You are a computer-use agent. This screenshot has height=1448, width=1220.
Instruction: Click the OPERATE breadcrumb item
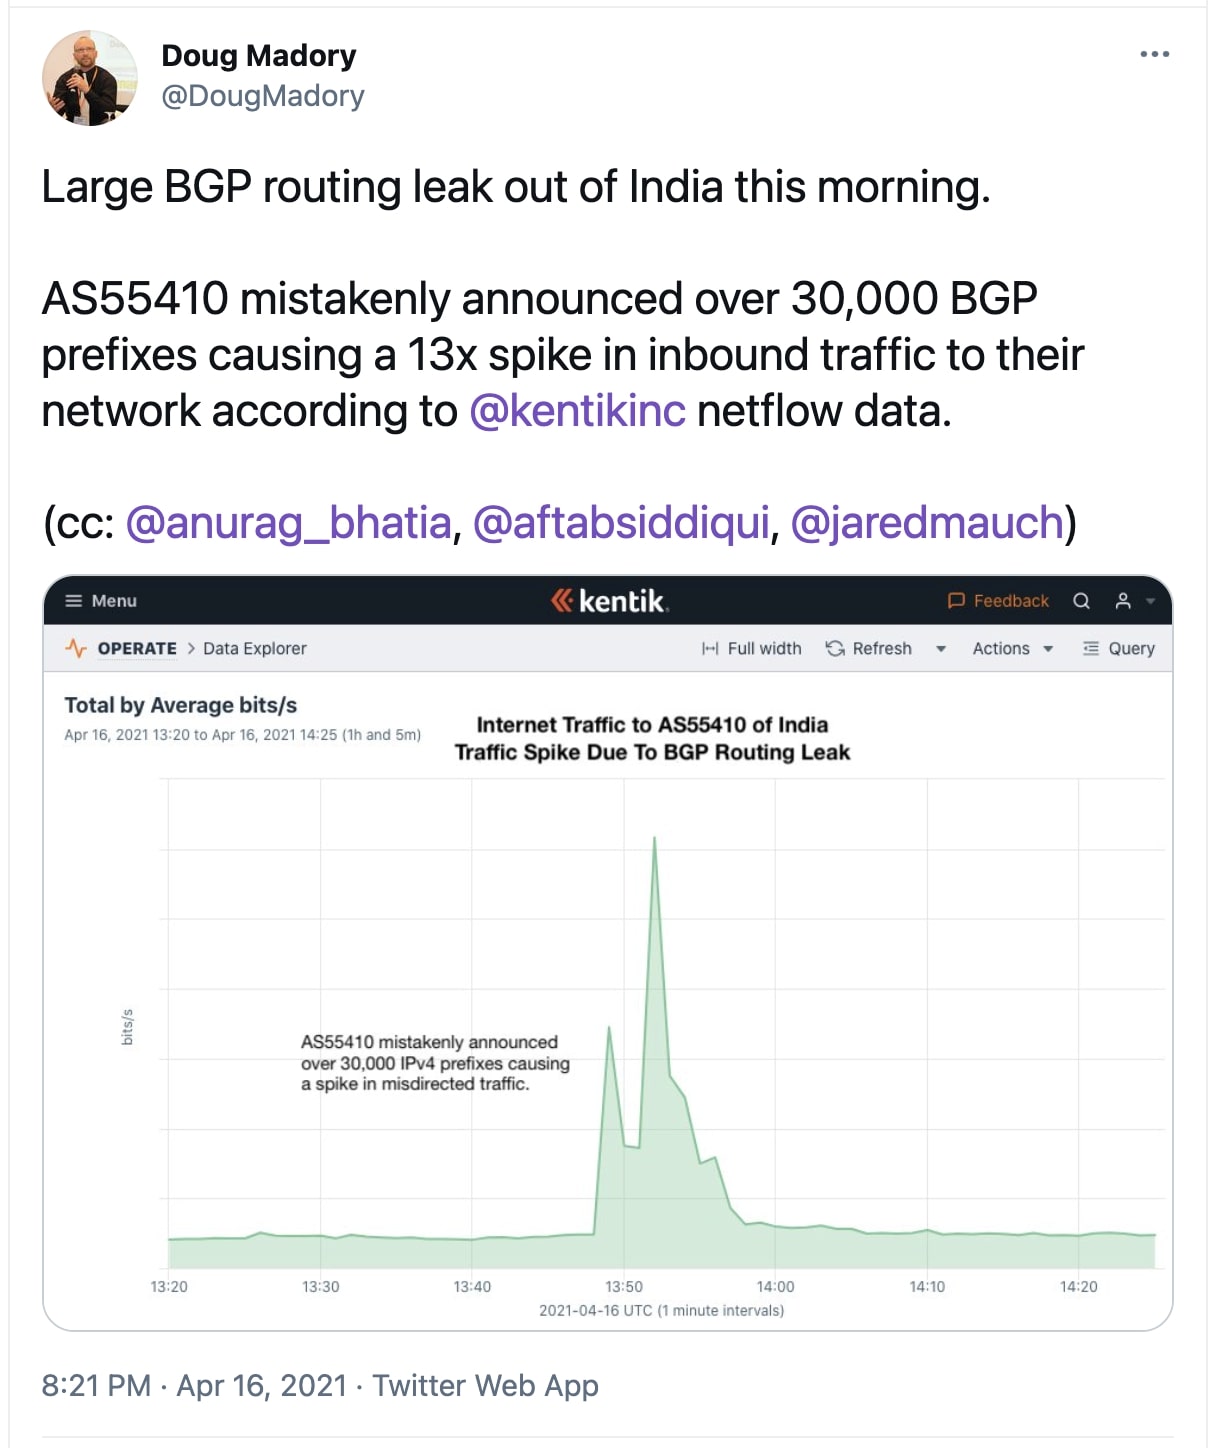tap(137, 648)
